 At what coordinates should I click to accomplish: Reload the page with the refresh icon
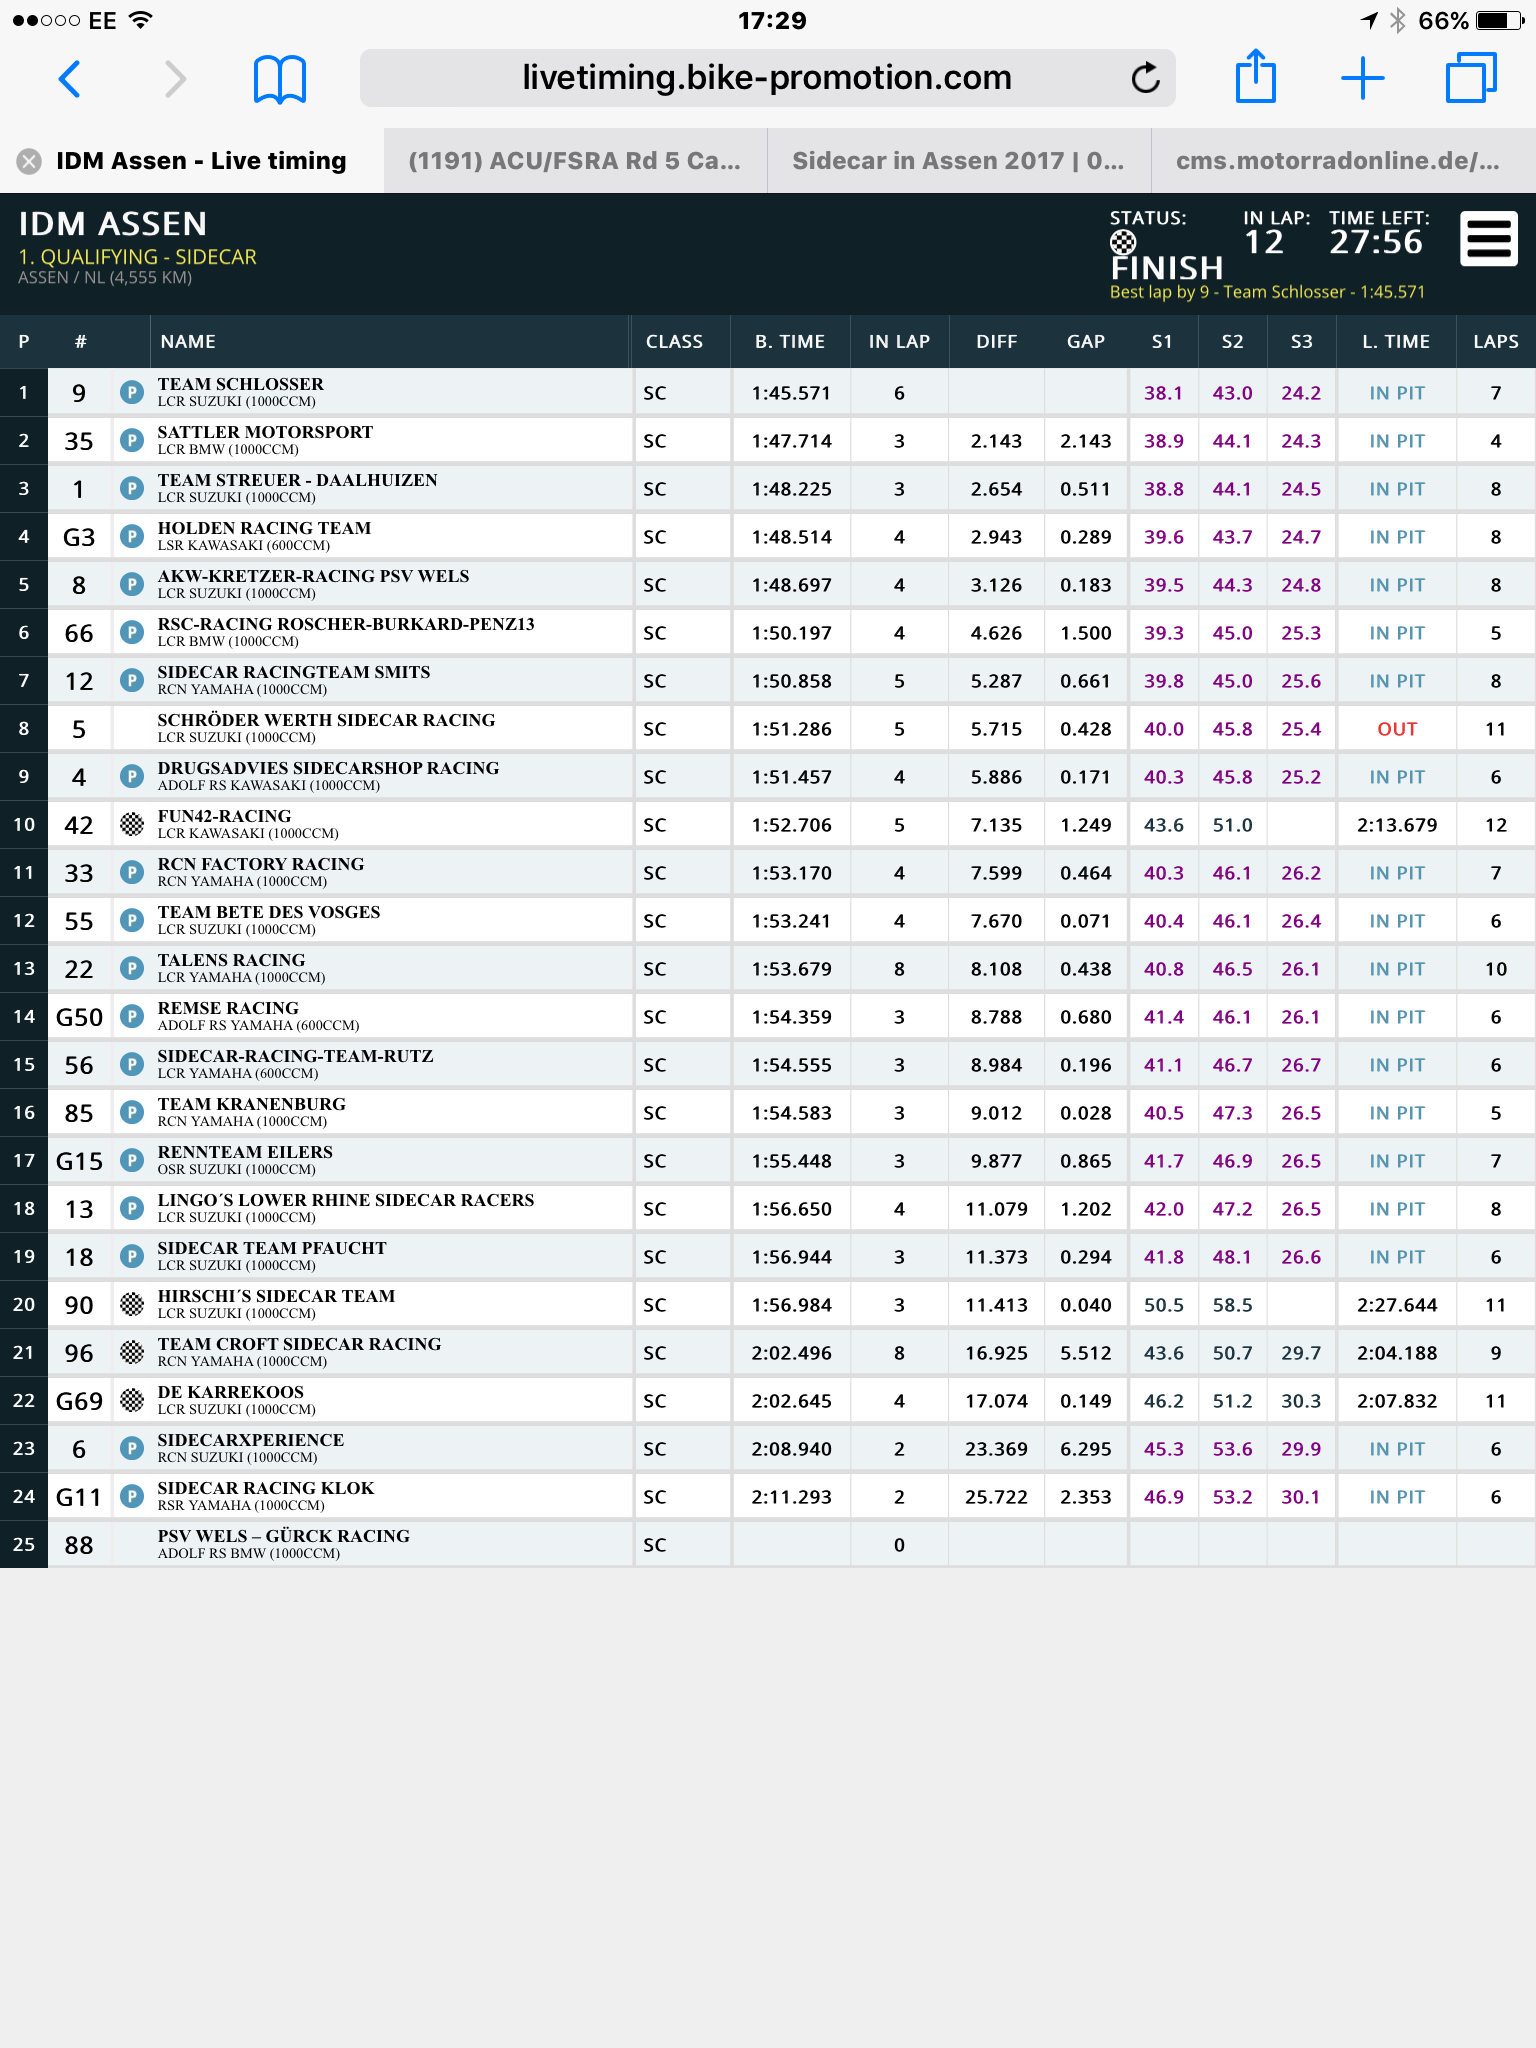pos(1145,78)
